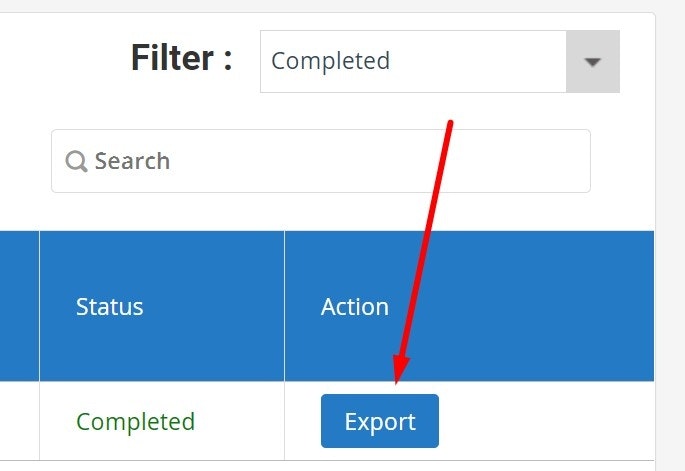Select the green Completed status text
The height and width of the screenshot is (471, 685).
pos(135,421)
